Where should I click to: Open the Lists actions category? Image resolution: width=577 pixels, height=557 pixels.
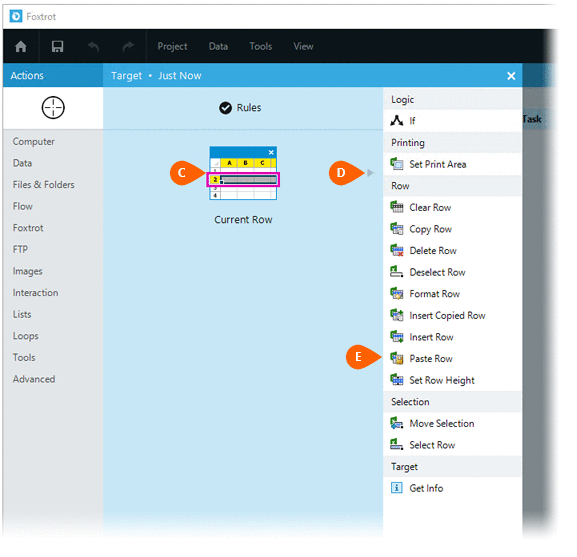tap(22, 315)
